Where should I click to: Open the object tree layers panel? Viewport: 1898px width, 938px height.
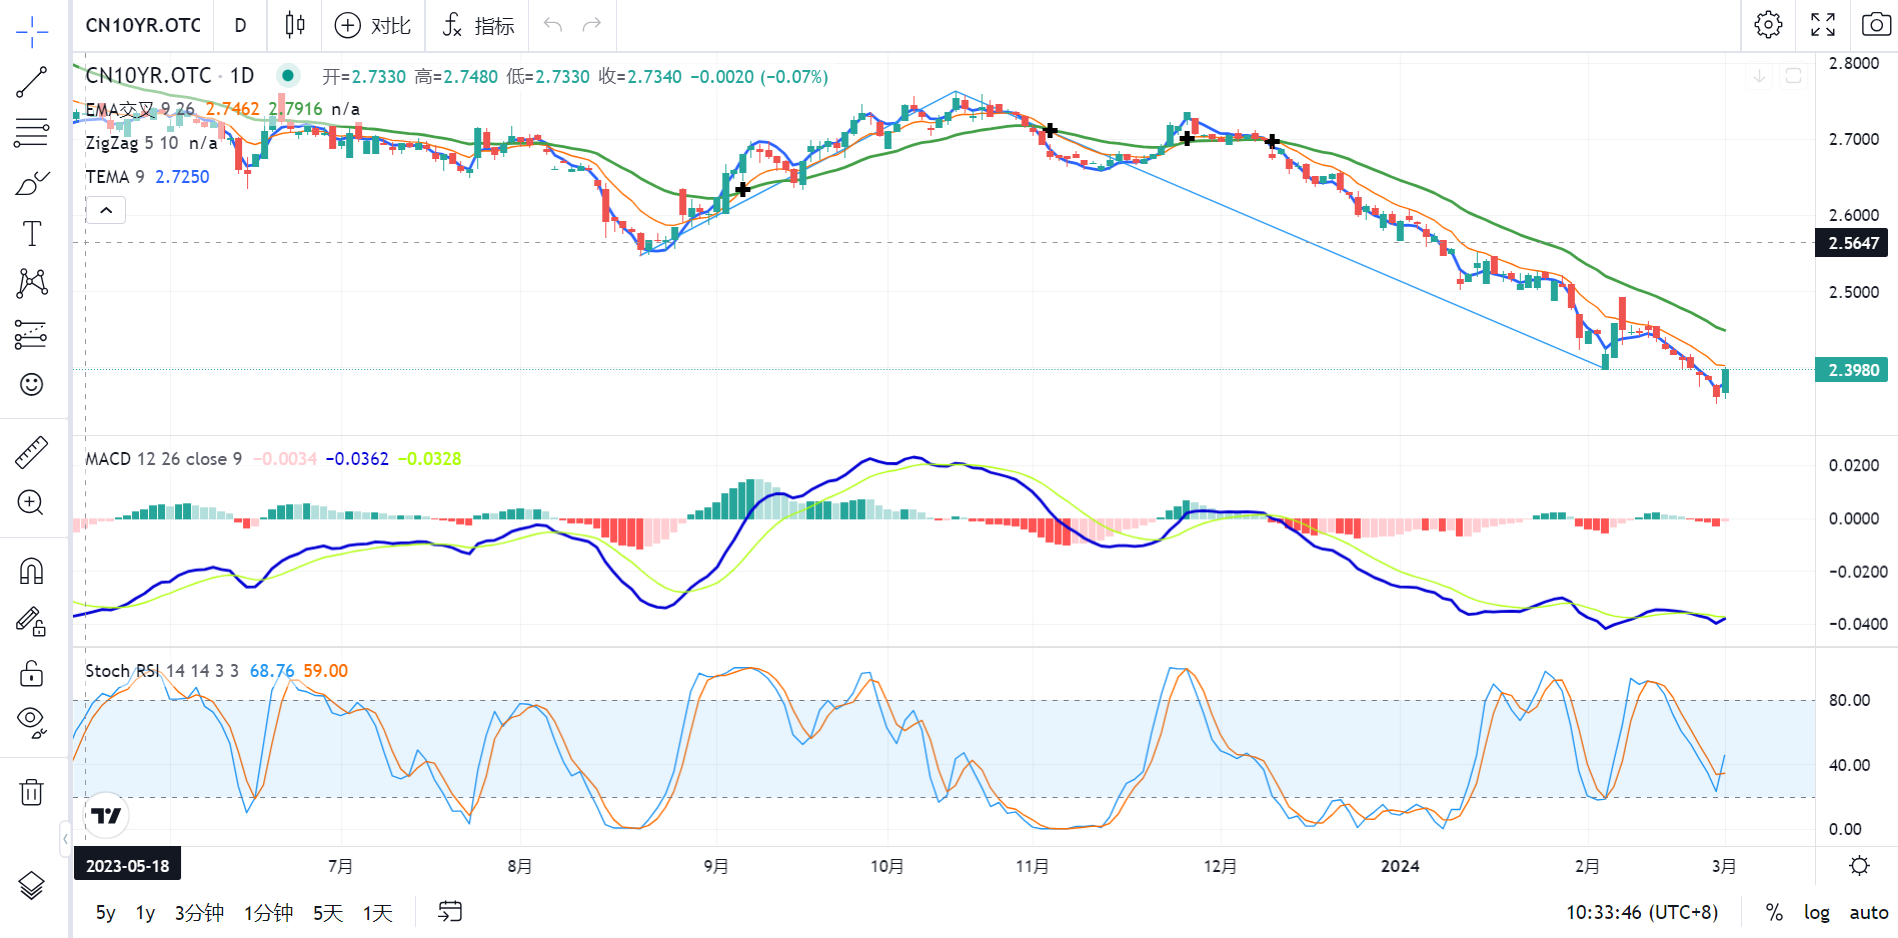32,885
